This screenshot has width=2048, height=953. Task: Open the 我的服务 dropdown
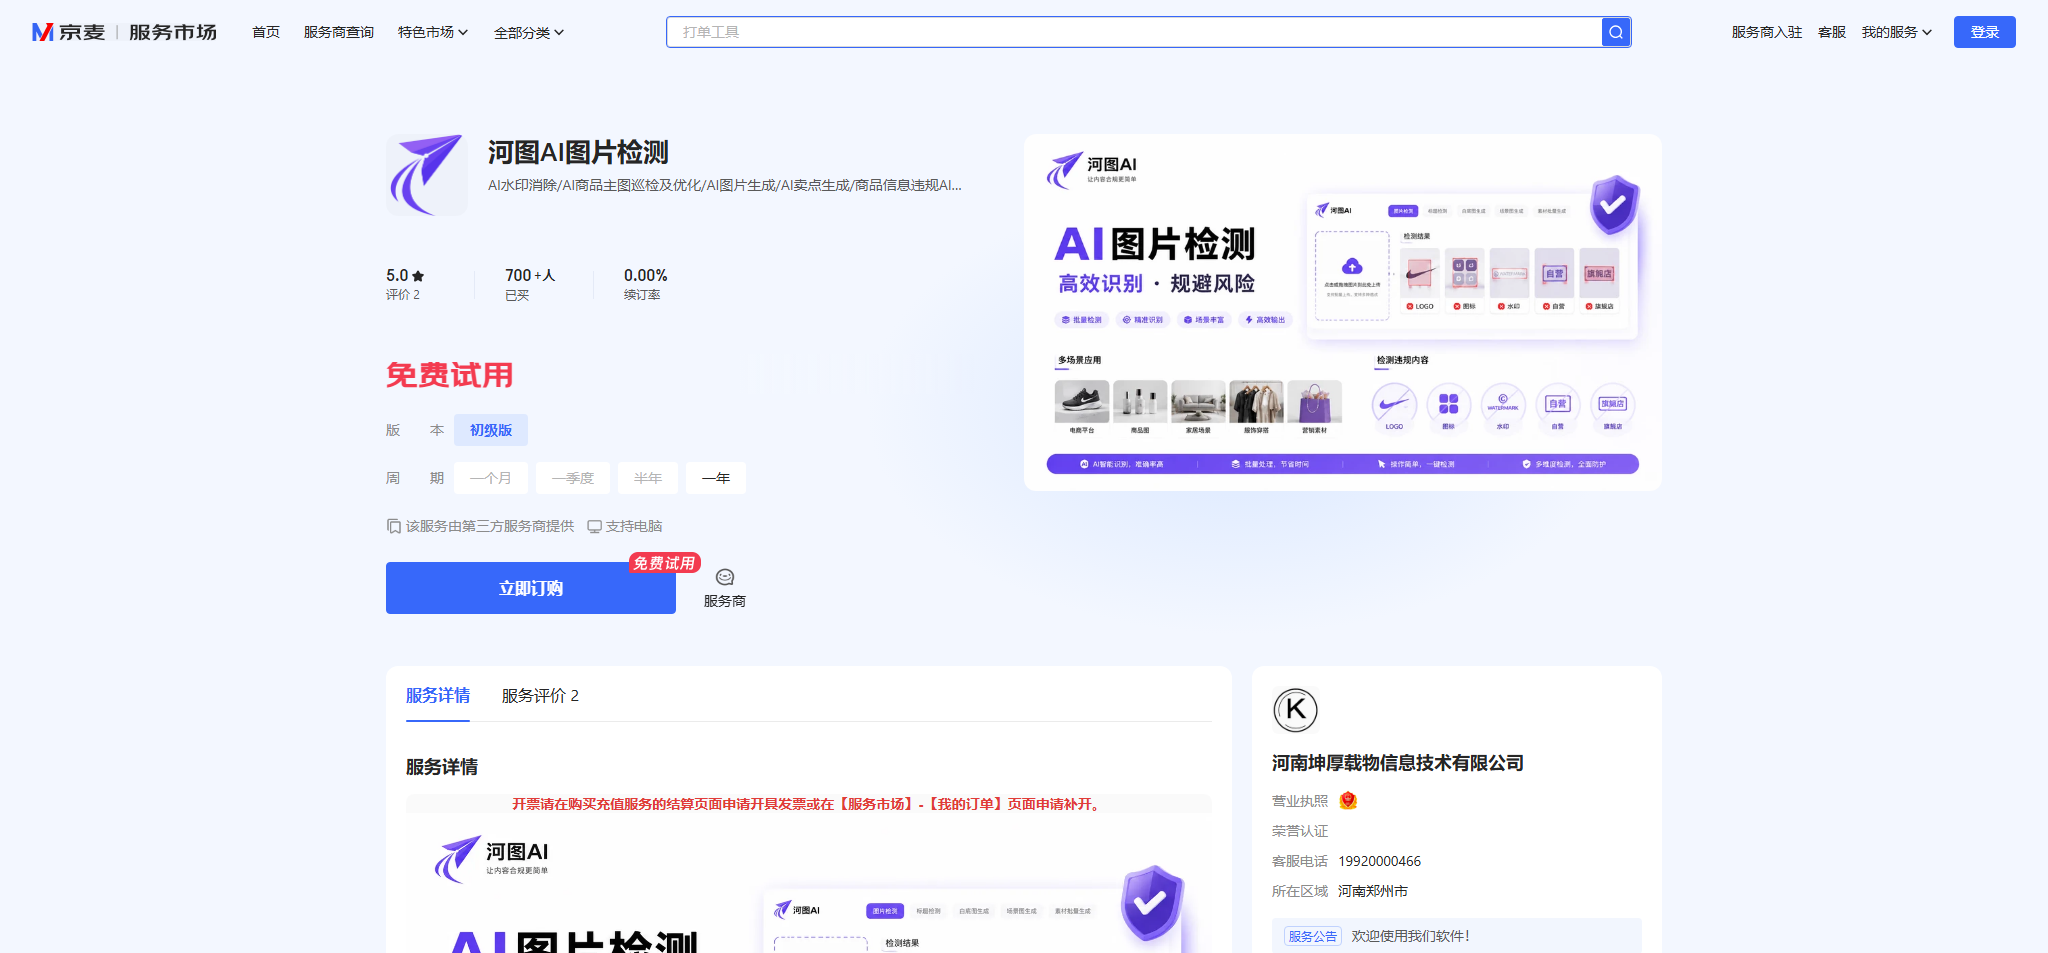pos(1896,32)
